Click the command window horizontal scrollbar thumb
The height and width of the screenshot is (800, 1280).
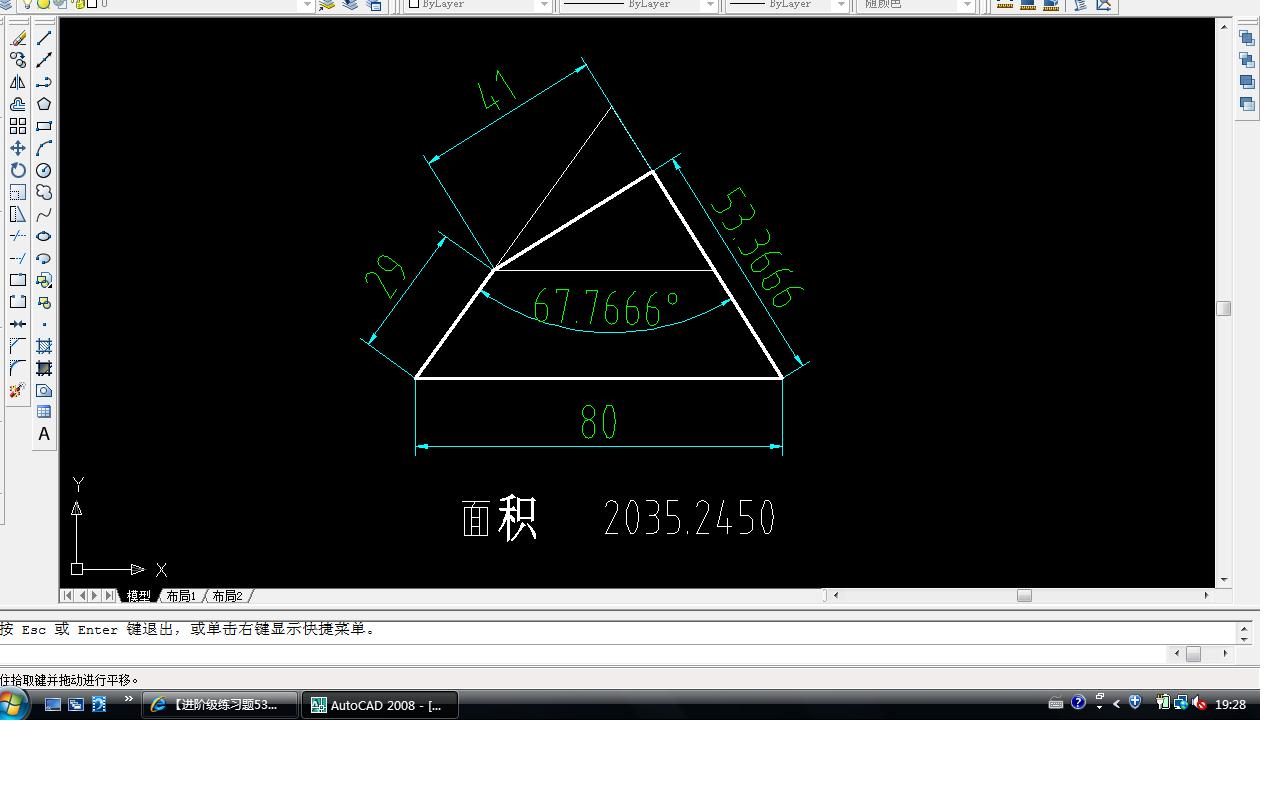[1193, 654]
